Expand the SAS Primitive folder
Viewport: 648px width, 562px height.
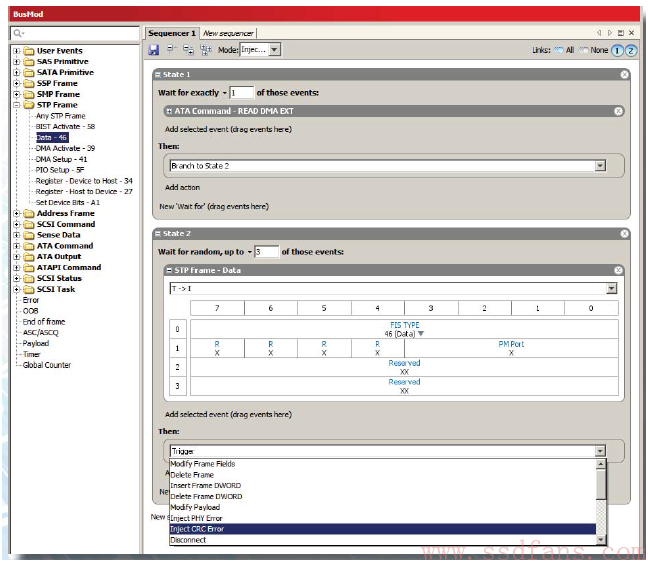[x=17, y=62]
